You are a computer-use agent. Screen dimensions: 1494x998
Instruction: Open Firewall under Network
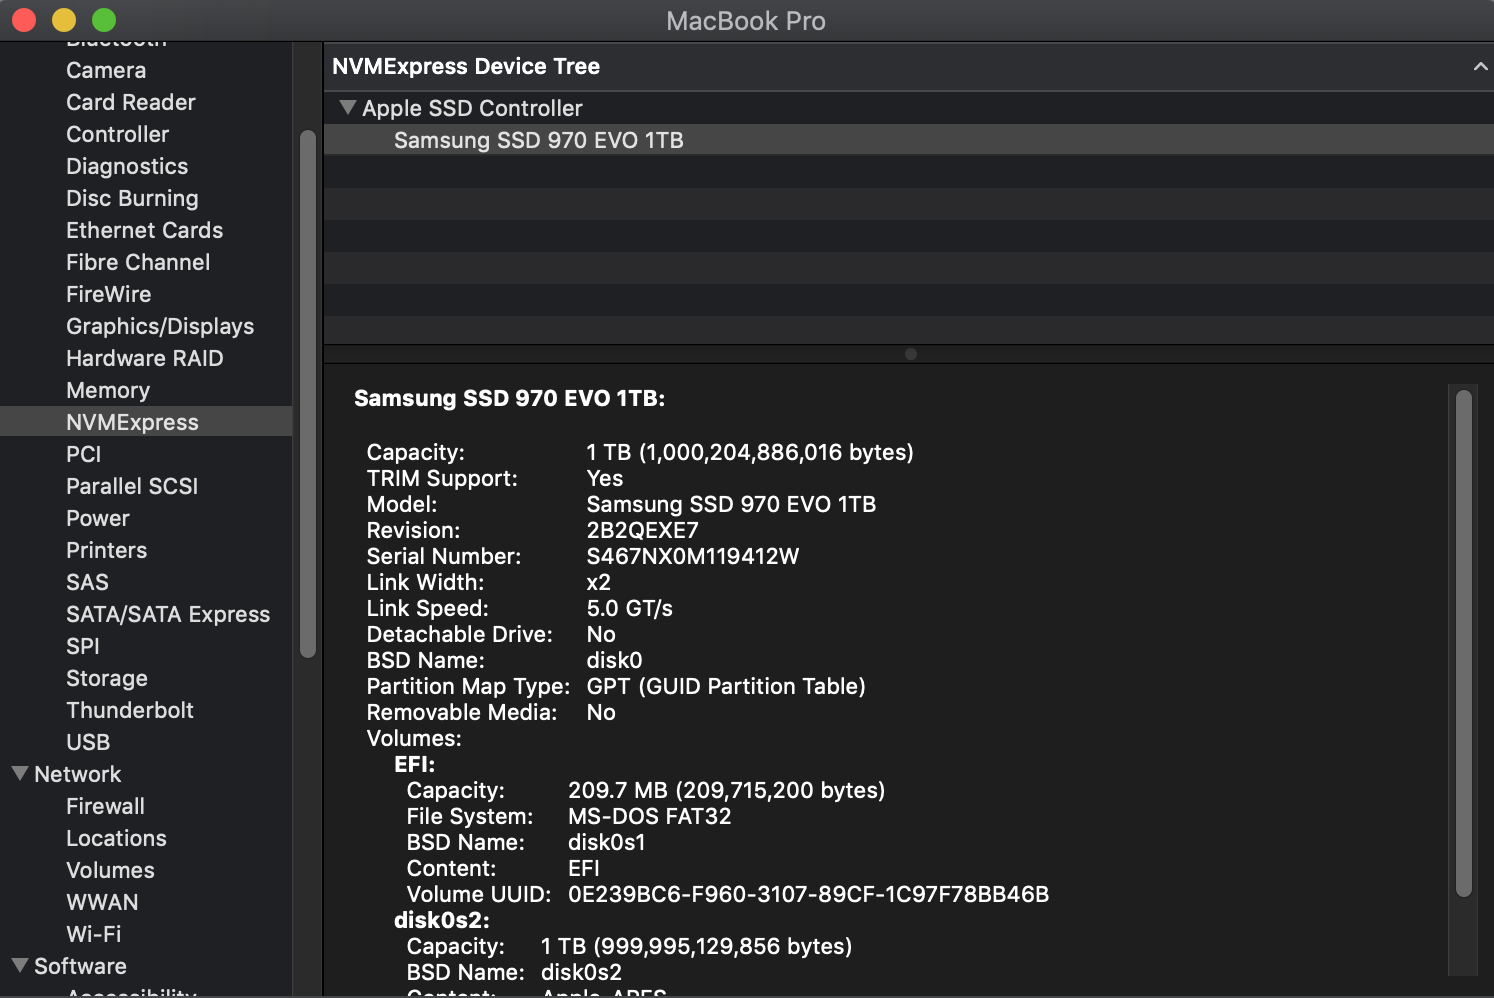pos(105,806)
